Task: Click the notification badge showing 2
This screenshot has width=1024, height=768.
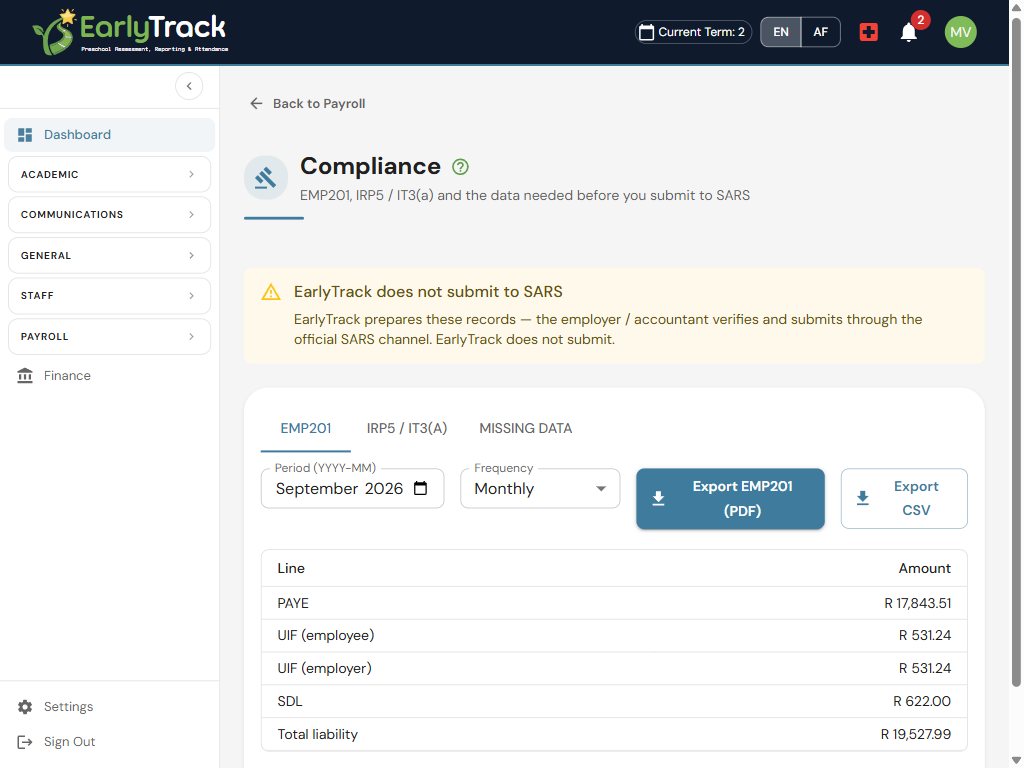Action: [920, 20]
